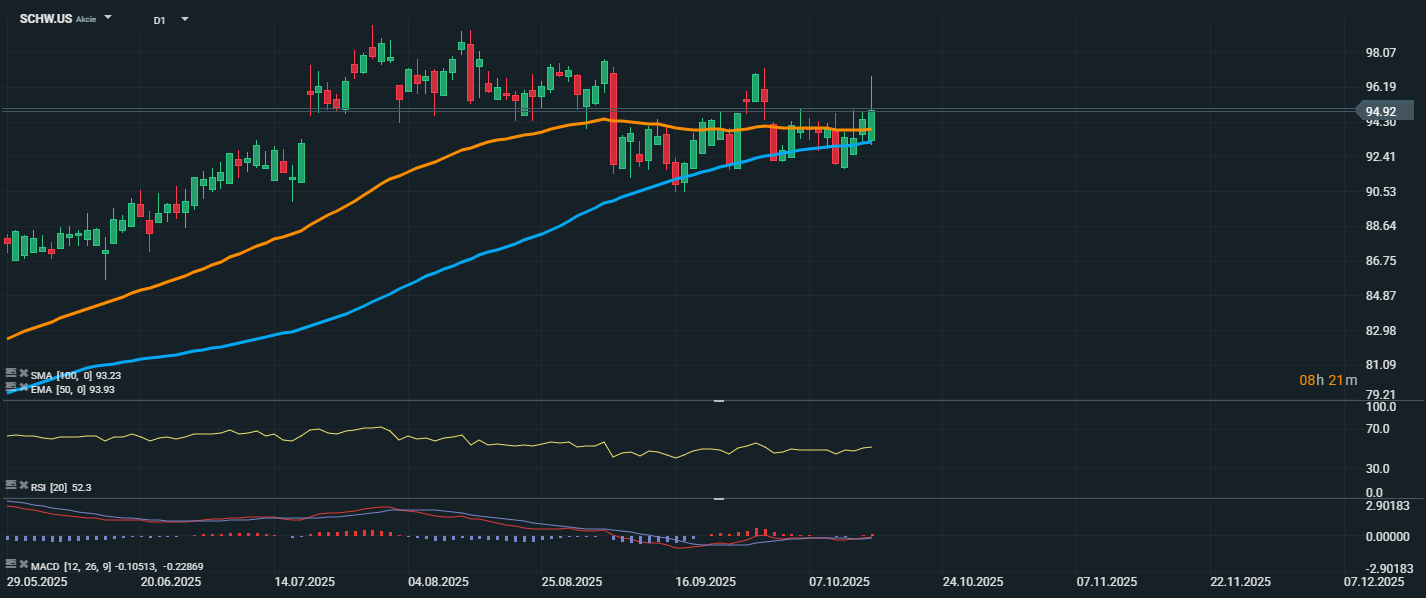Viewport: 1426px width, 598px height.
Task: Click the orange candle countdown timer
Action: coord(1328,380)
